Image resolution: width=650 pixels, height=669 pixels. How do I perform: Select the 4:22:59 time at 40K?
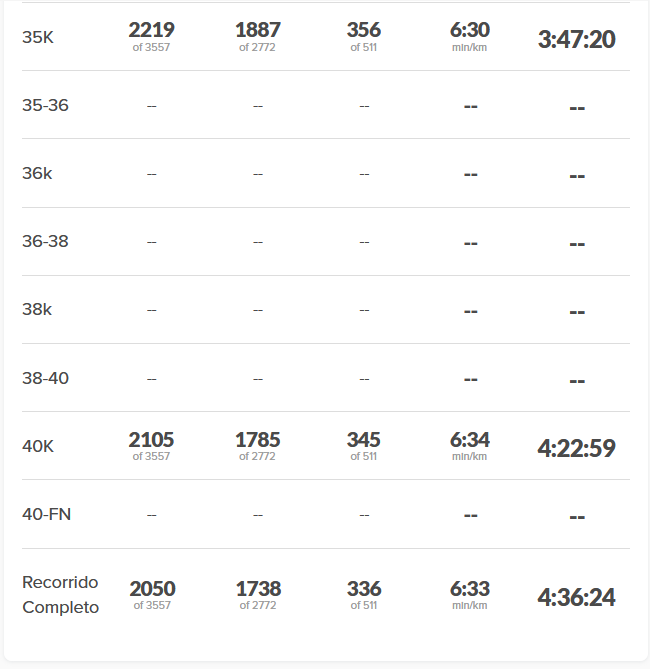pyautogui.click(x=576, y=448)
